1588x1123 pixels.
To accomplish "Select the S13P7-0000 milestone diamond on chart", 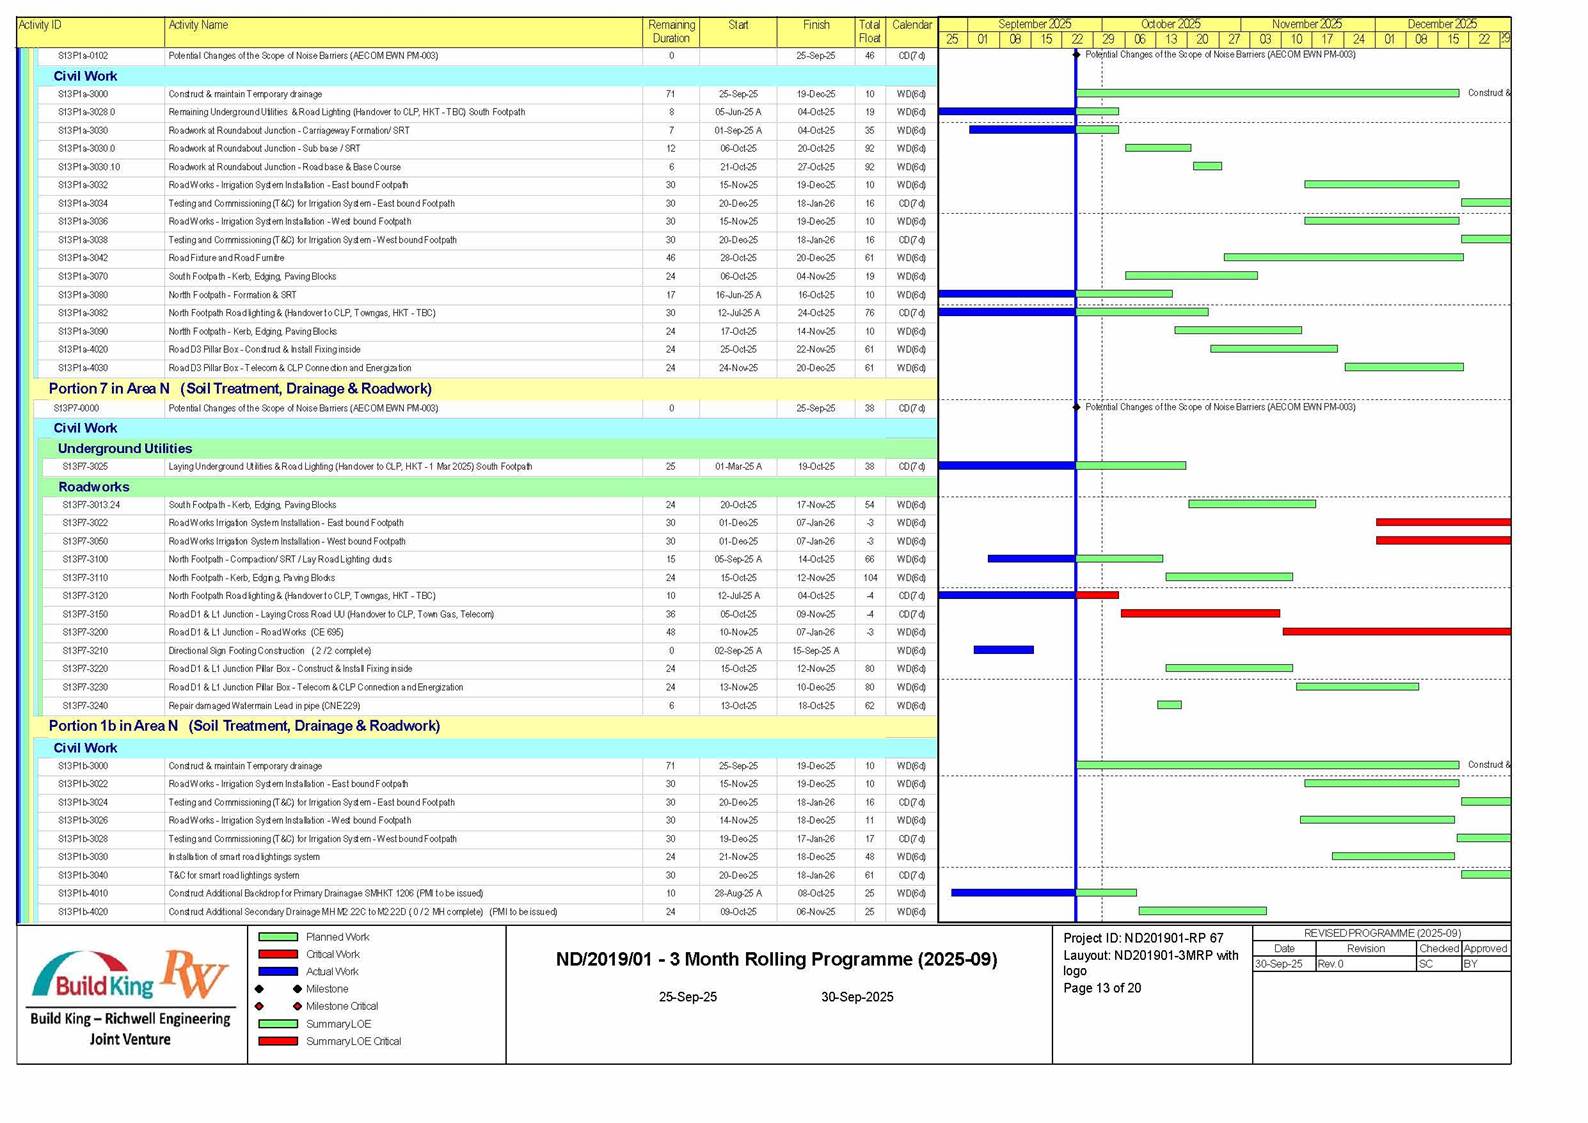I will pos(1076,408).
